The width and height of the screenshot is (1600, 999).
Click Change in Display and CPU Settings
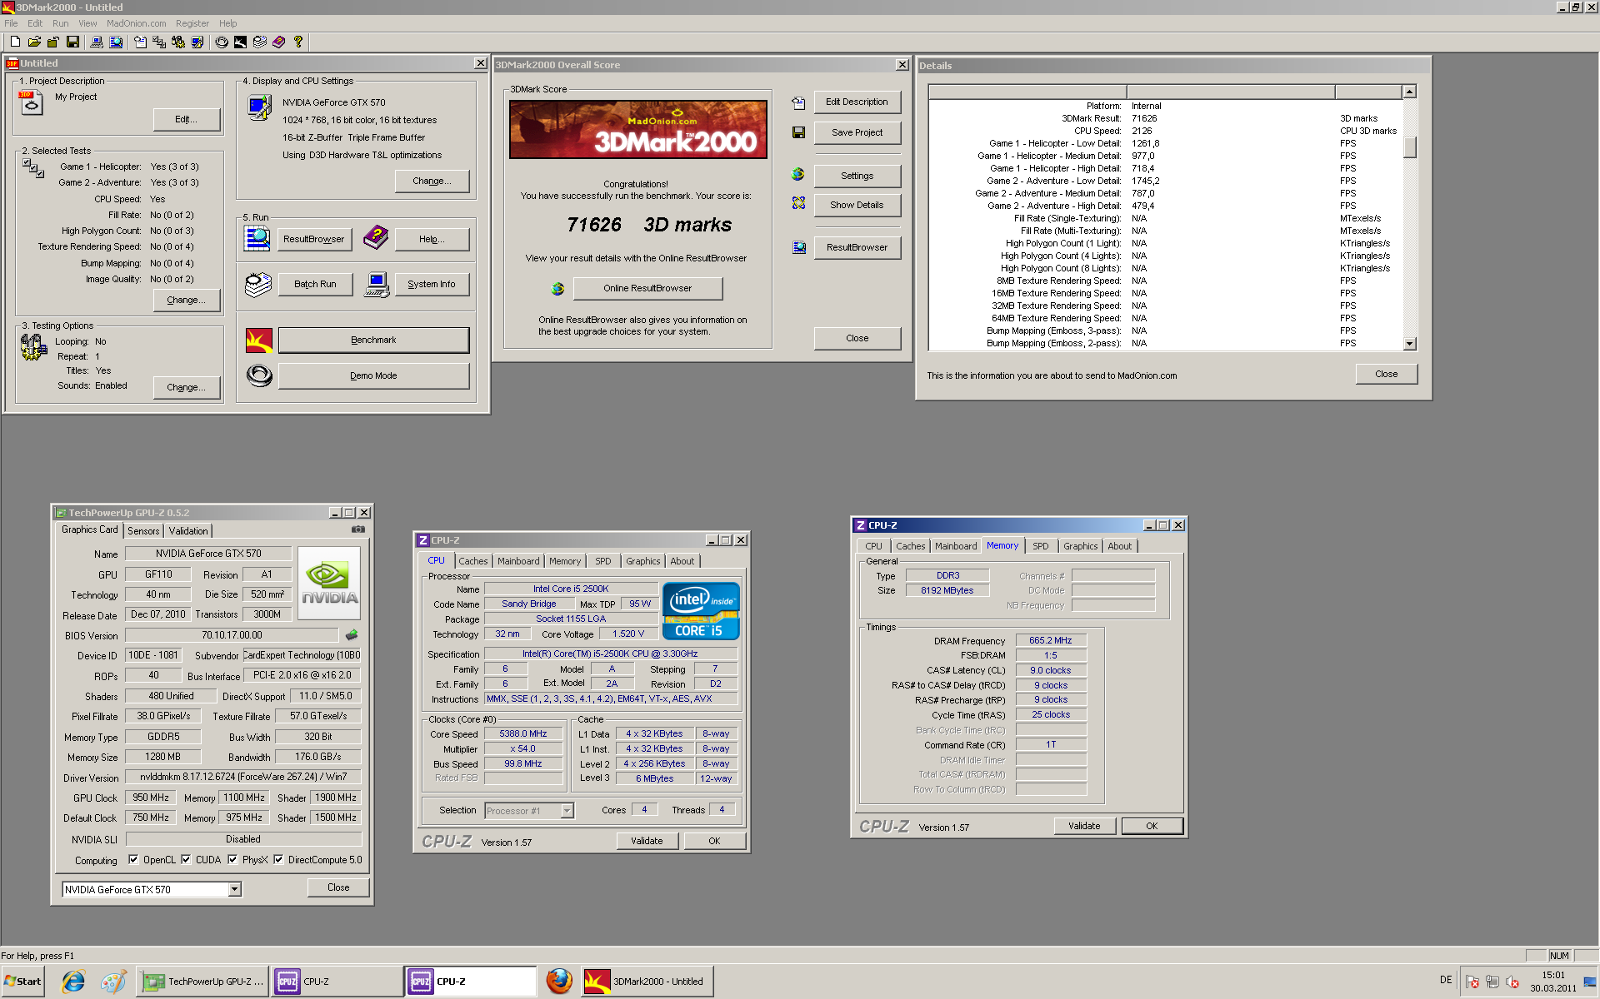tap(432, 181)
